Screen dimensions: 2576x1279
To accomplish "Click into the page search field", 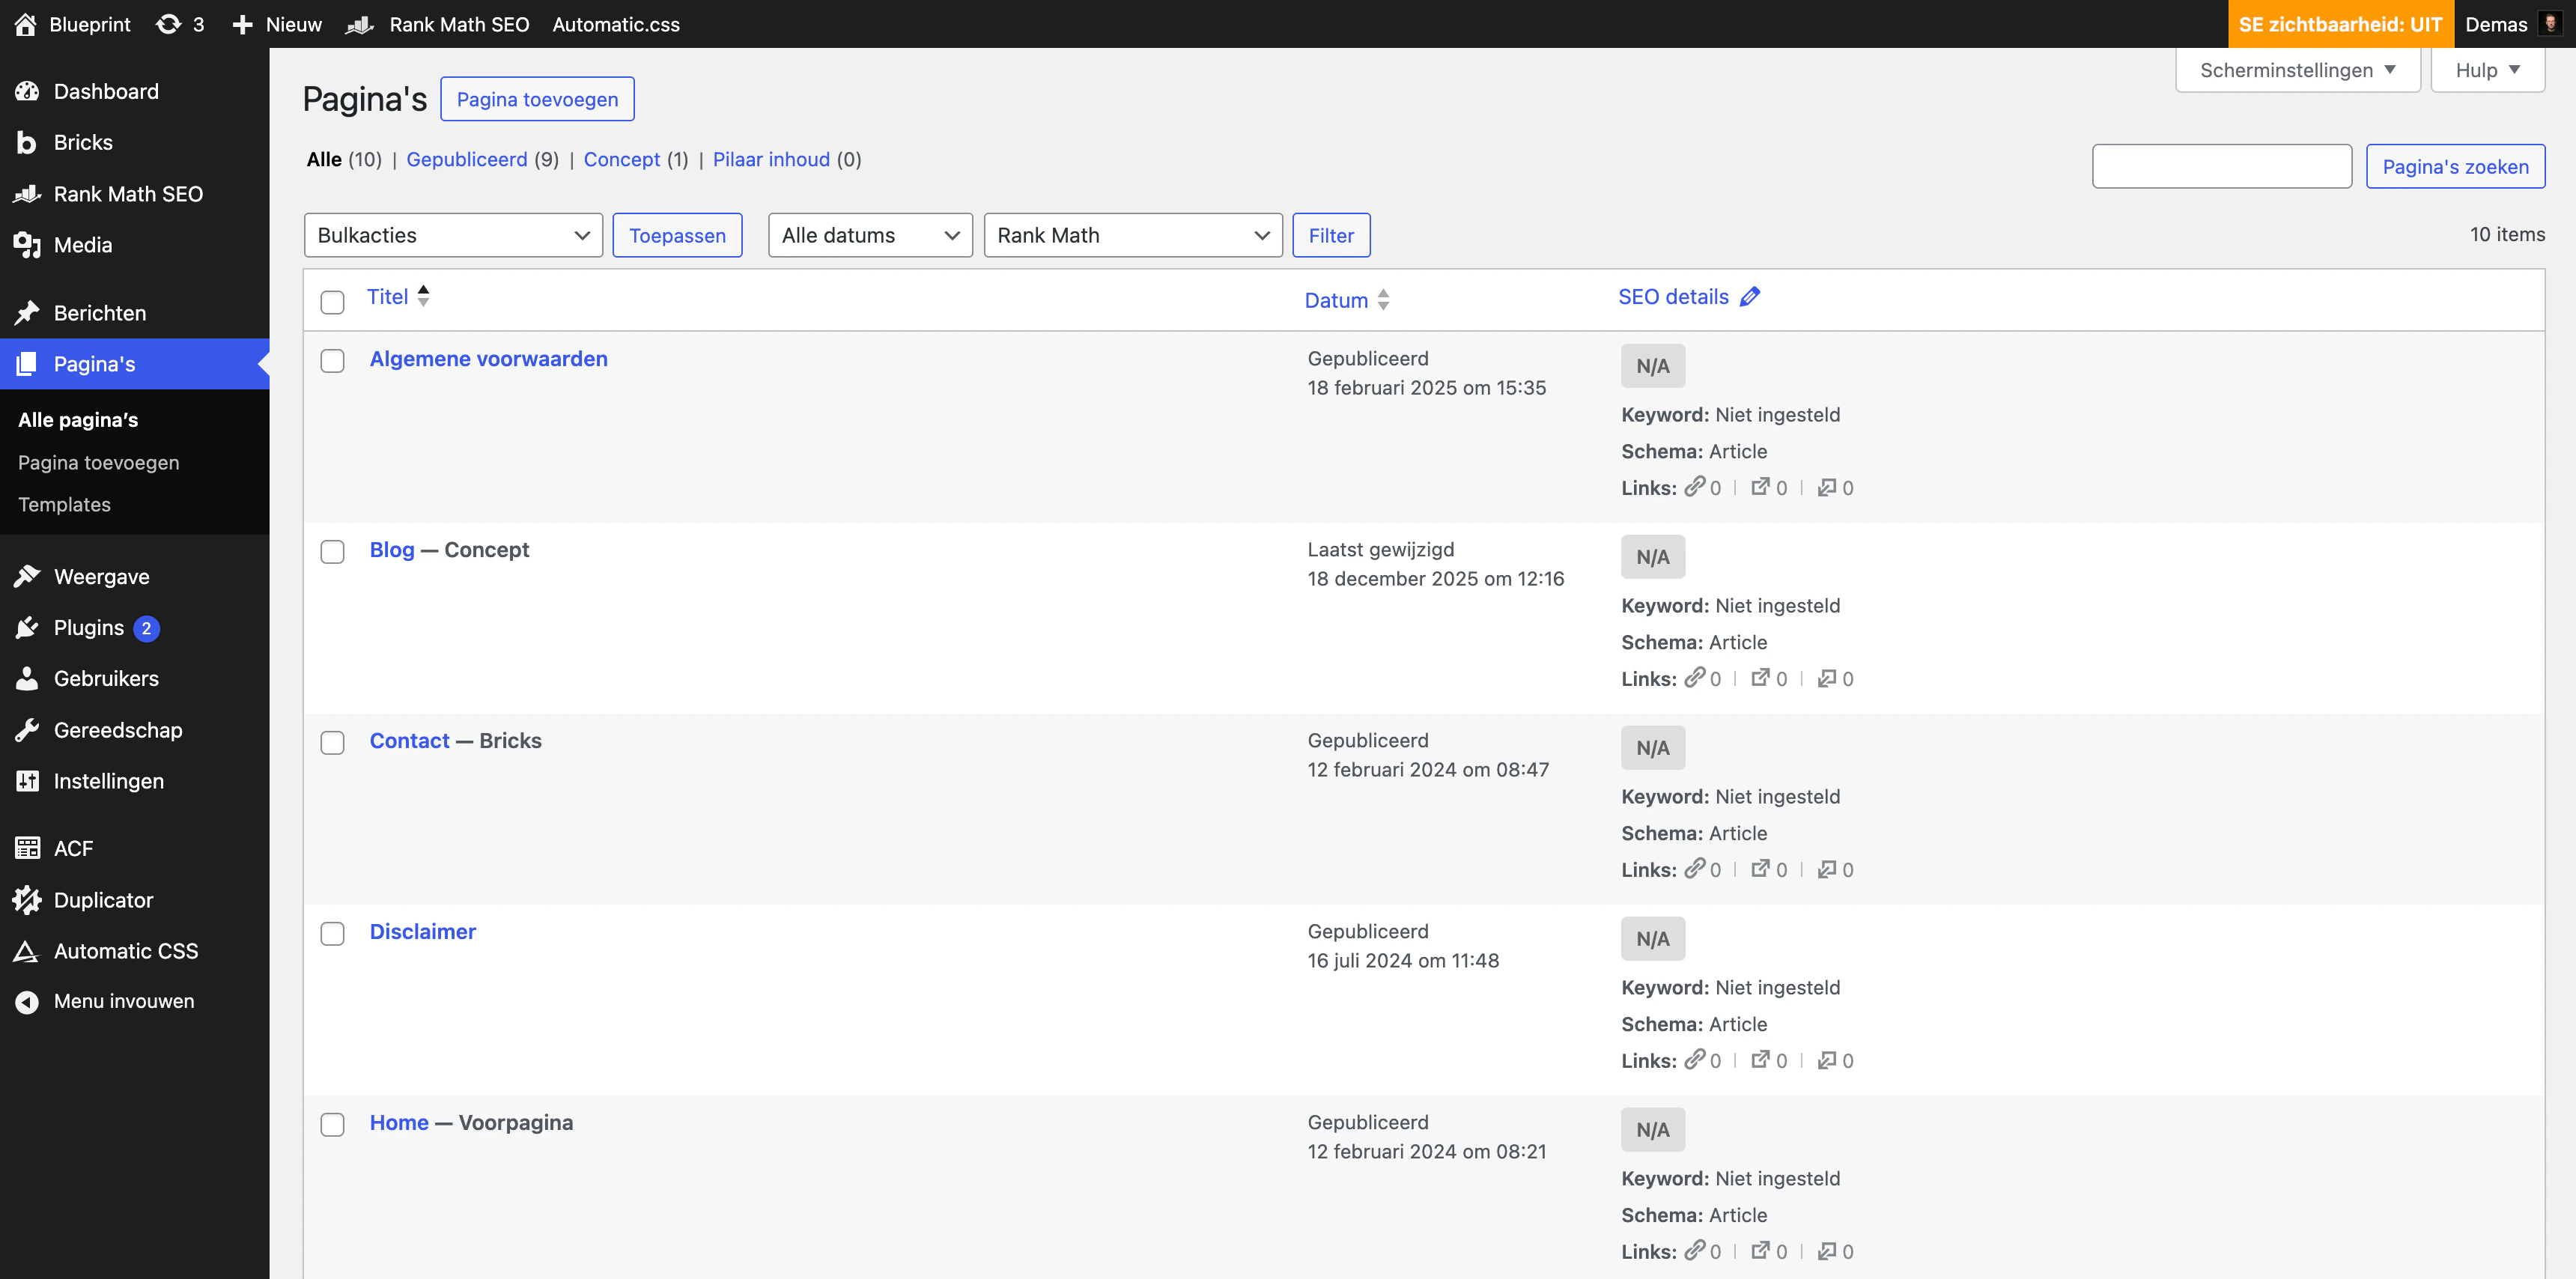I will (x=2221, y=166).
